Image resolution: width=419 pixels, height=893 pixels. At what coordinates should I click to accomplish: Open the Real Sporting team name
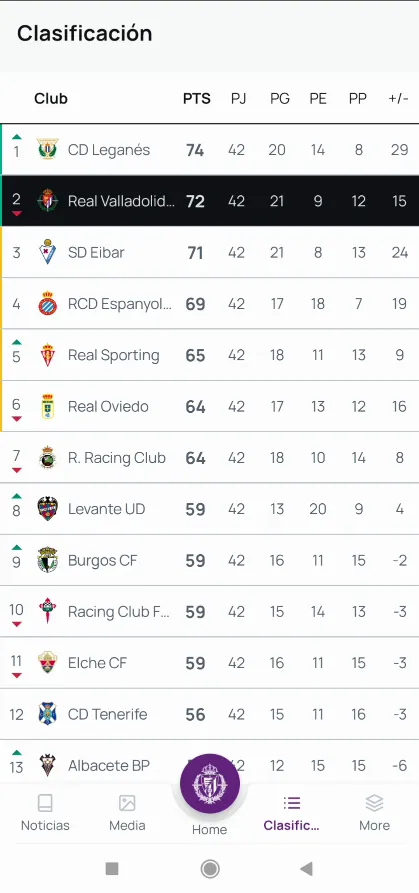(113, 355)
